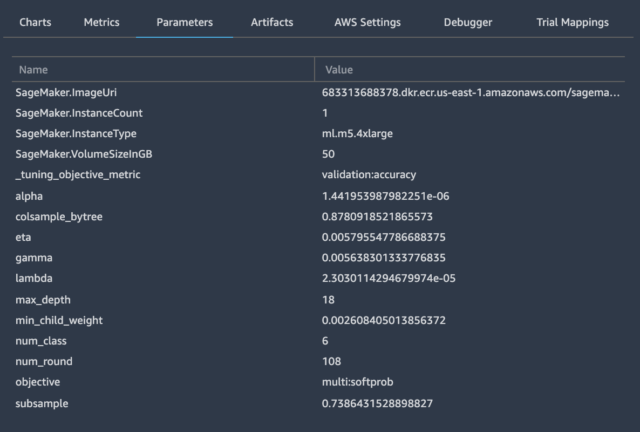Select the SageMaker.ImageUri parameter name
The image size is (640, 432).
point(66,93)
